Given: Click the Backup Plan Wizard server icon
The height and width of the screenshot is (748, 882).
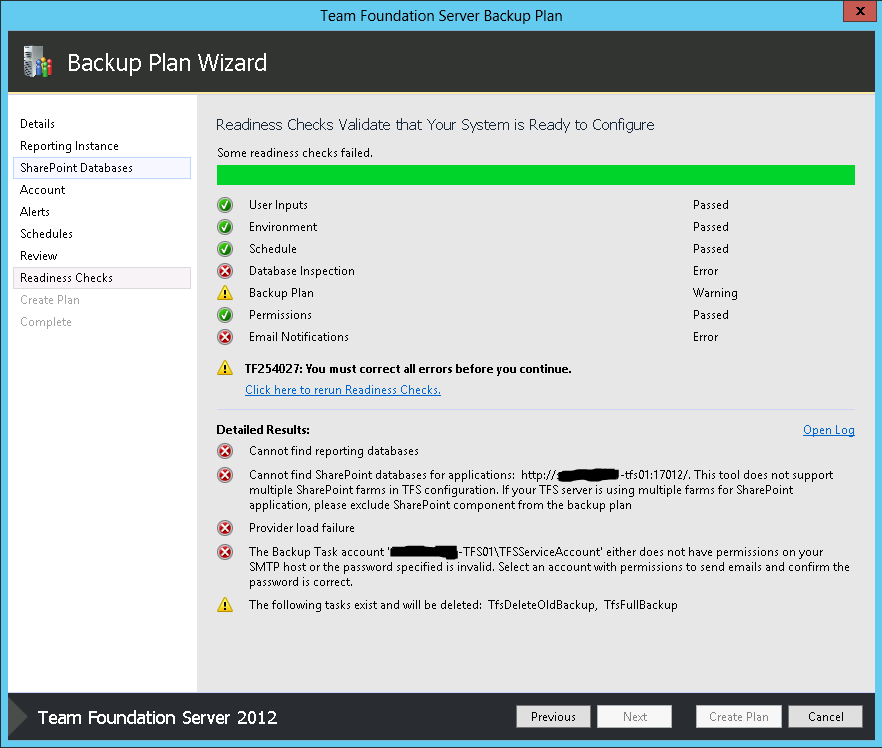Looking at the screenshot, I should (x=36, y=62).
